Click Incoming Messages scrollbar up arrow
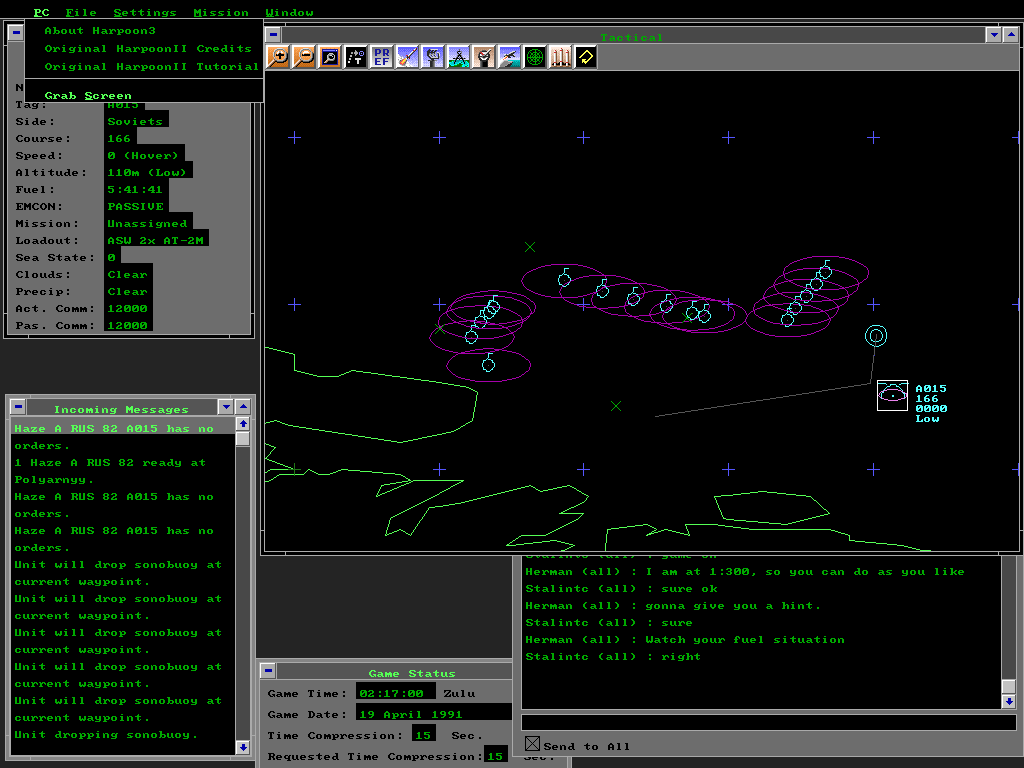 click(243, 424)
